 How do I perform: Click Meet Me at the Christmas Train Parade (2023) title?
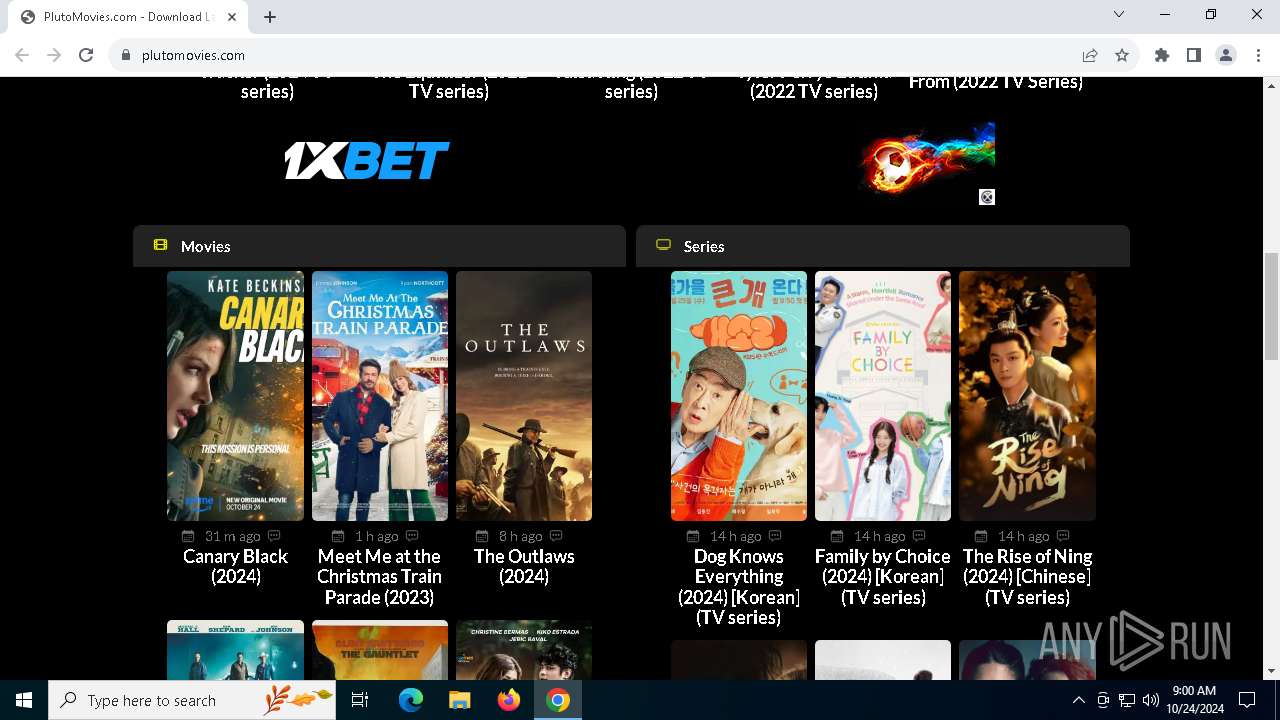coord(380,576)
